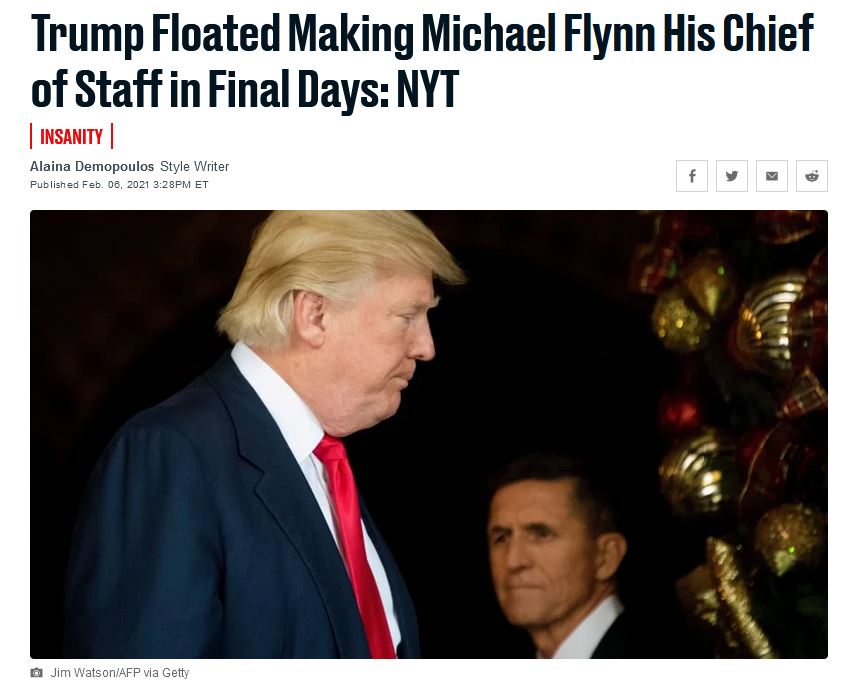Share the article on Facebook

(x=692, y=176)
